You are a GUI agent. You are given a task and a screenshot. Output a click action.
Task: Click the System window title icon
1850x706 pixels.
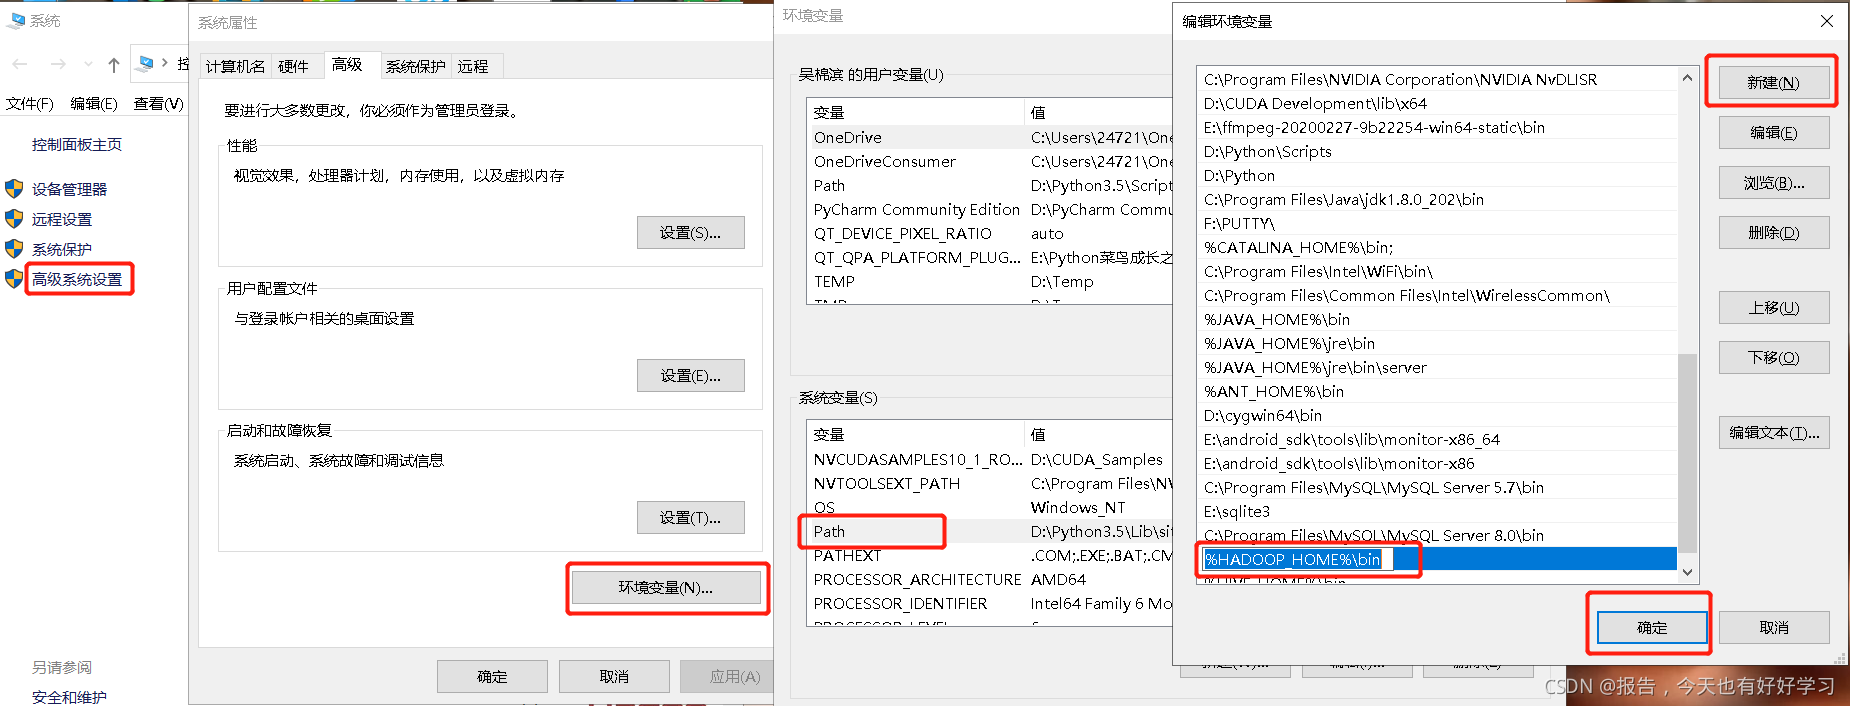[x=16, y=20]
